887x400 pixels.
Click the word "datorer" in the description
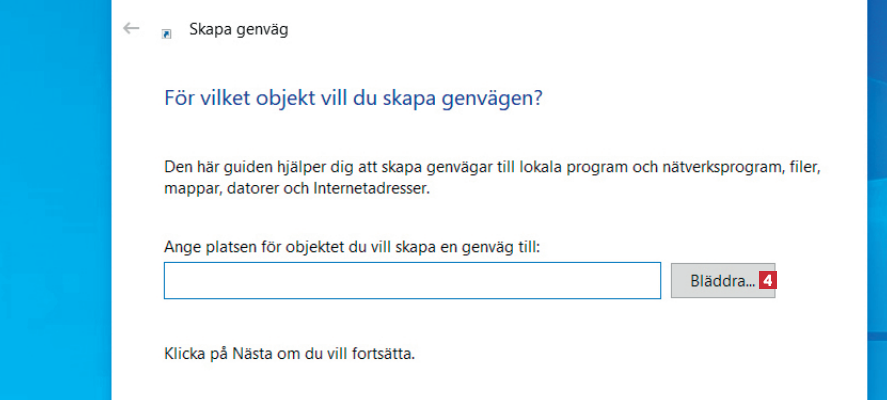point(249,187)
